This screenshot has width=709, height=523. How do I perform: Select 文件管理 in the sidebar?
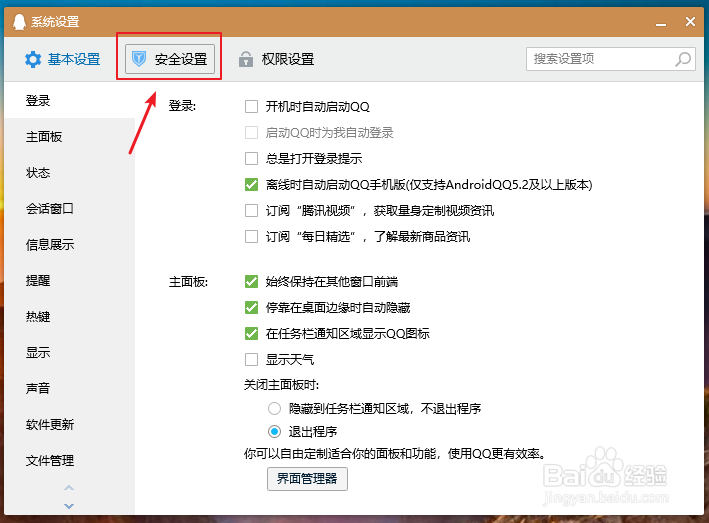point(70,461)
